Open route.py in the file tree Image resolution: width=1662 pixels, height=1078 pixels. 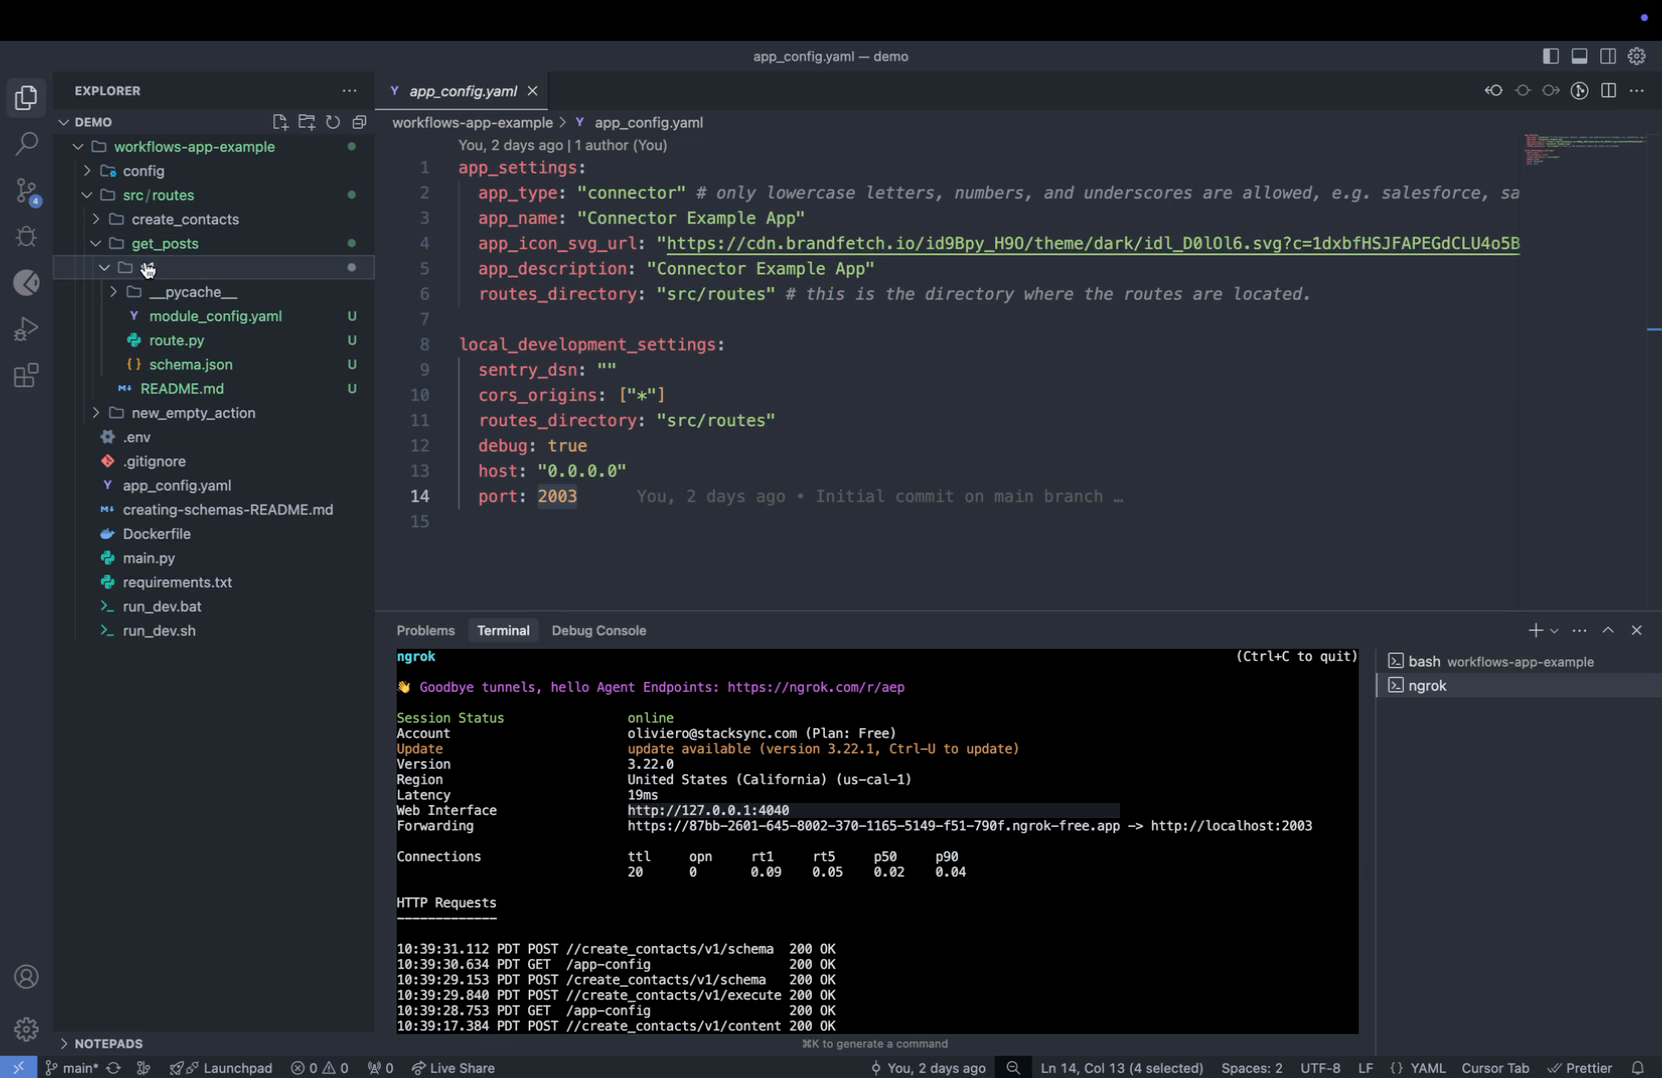176,340
